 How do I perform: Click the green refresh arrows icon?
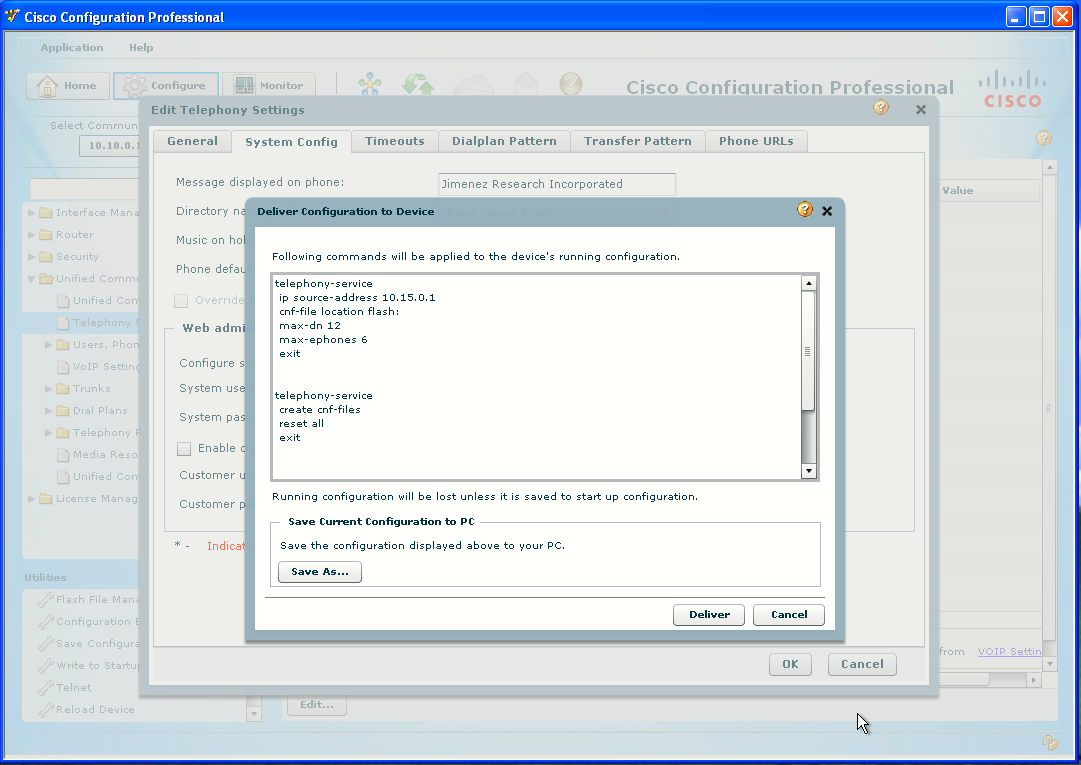coord(418,85)
